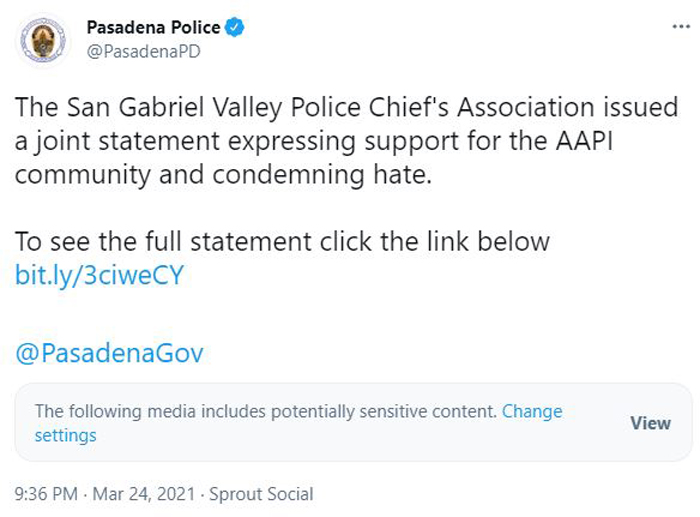Open the 9:36 PM timestamp

(46, 494)
